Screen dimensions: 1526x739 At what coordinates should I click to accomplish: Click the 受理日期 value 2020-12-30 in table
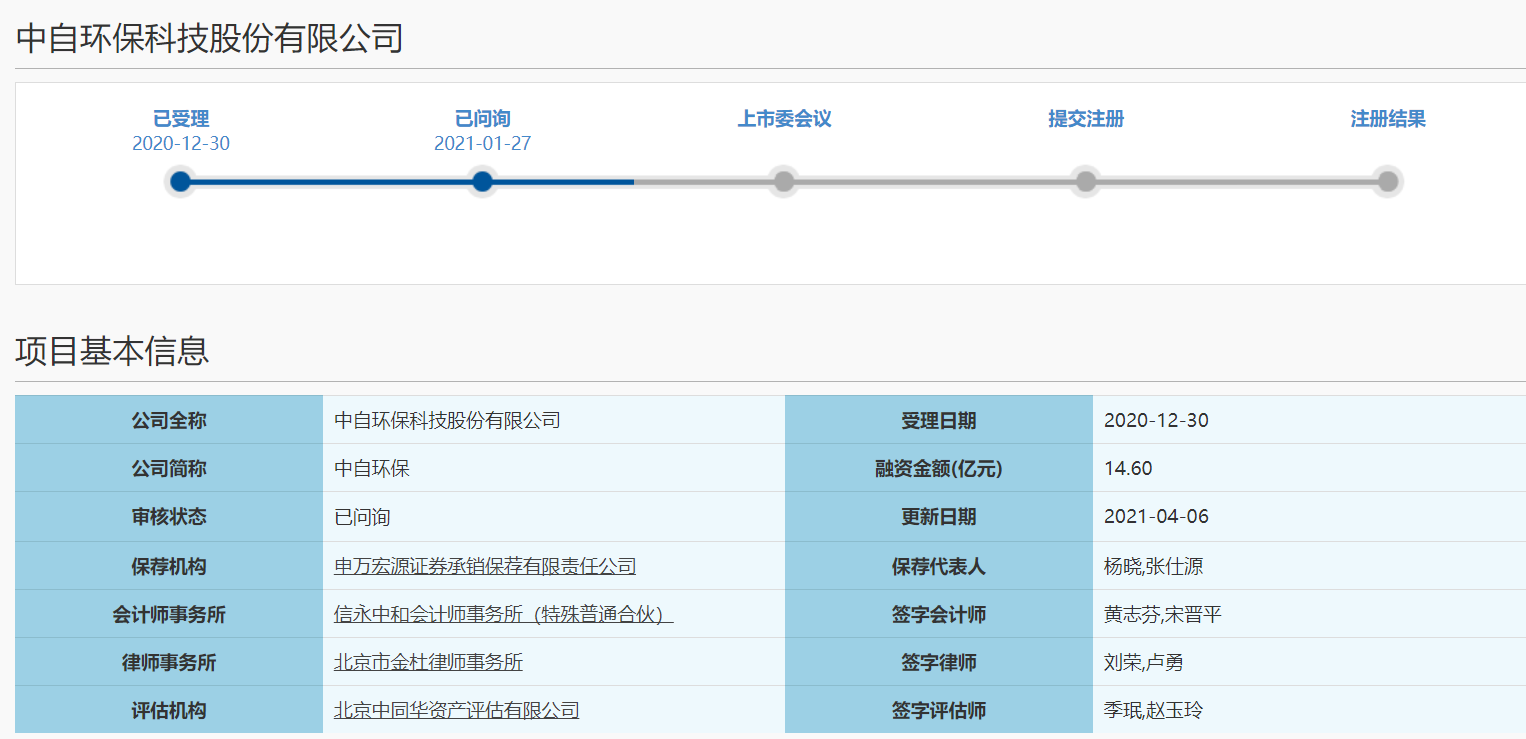(1156, 420)
